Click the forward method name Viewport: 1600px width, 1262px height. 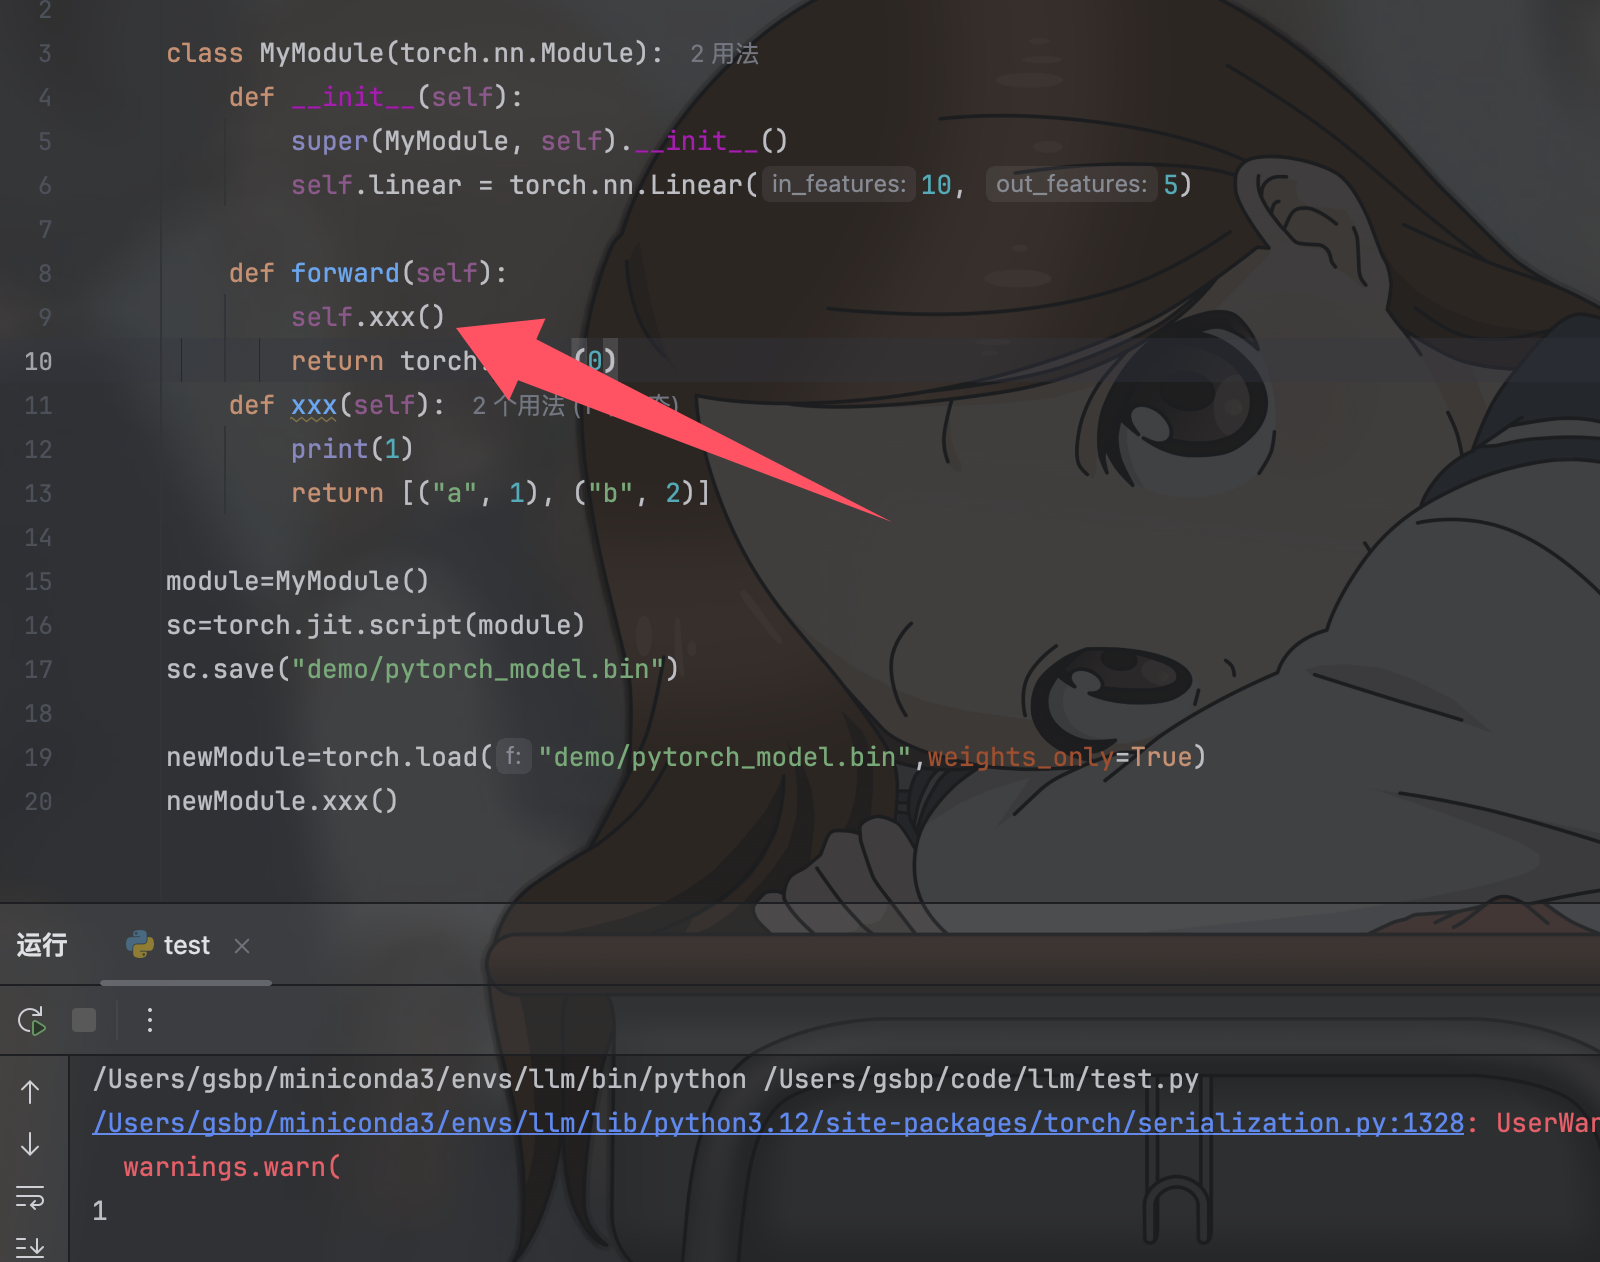345,273
